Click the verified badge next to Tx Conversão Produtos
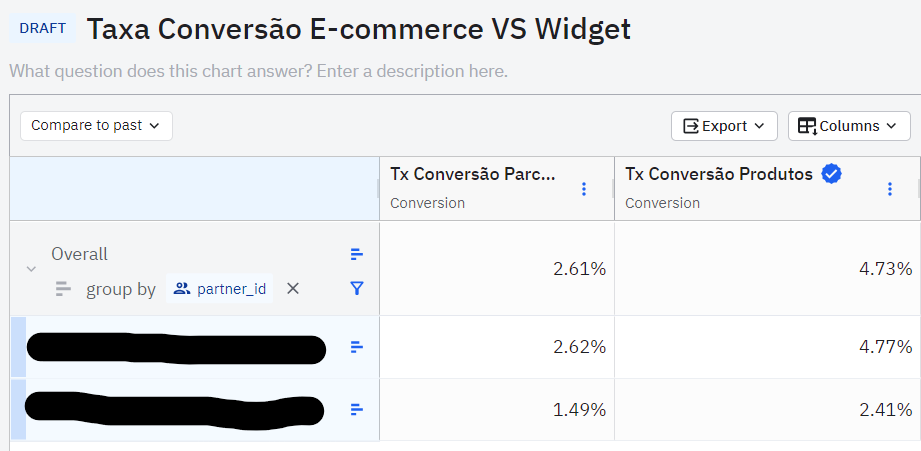 pos(831,174)
